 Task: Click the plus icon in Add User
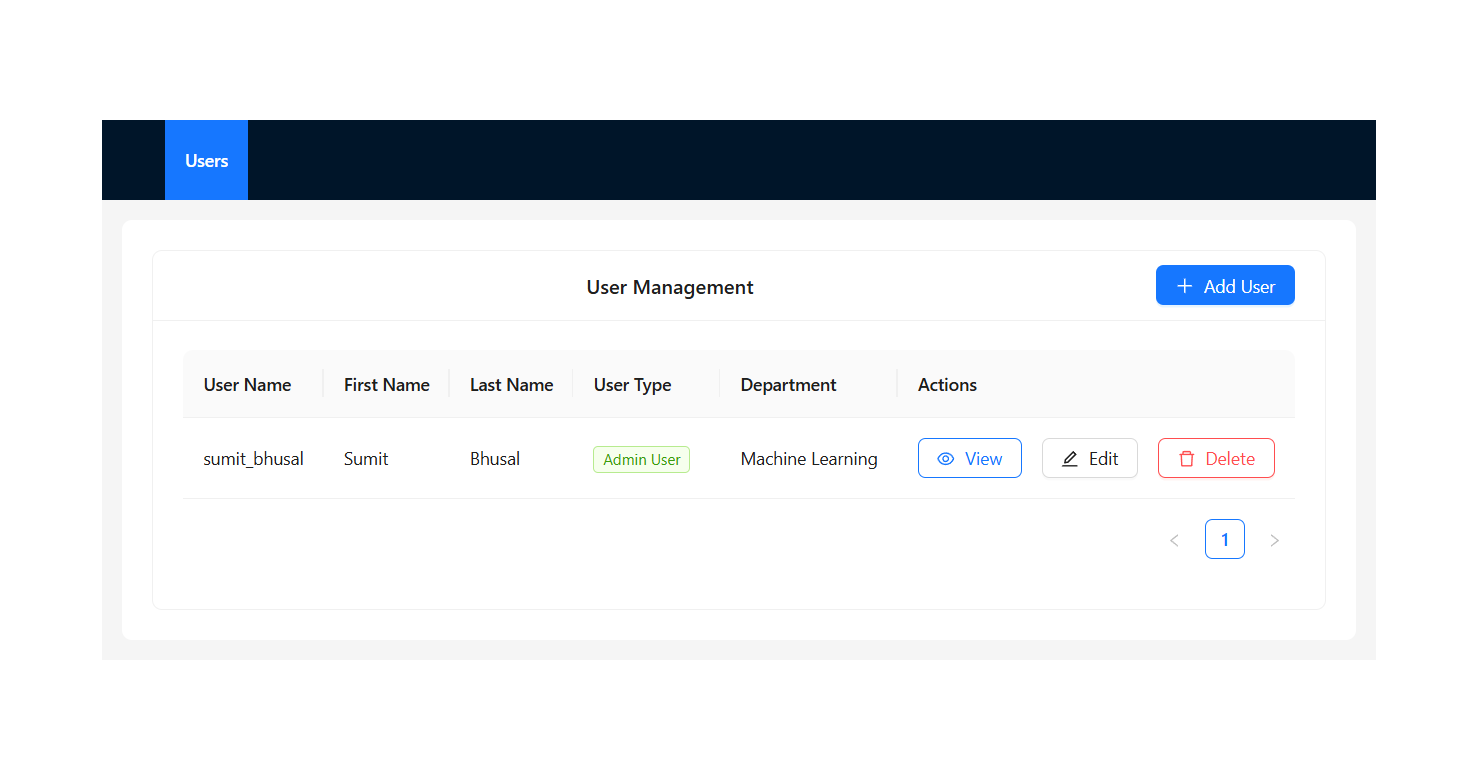pos(1184,286)
